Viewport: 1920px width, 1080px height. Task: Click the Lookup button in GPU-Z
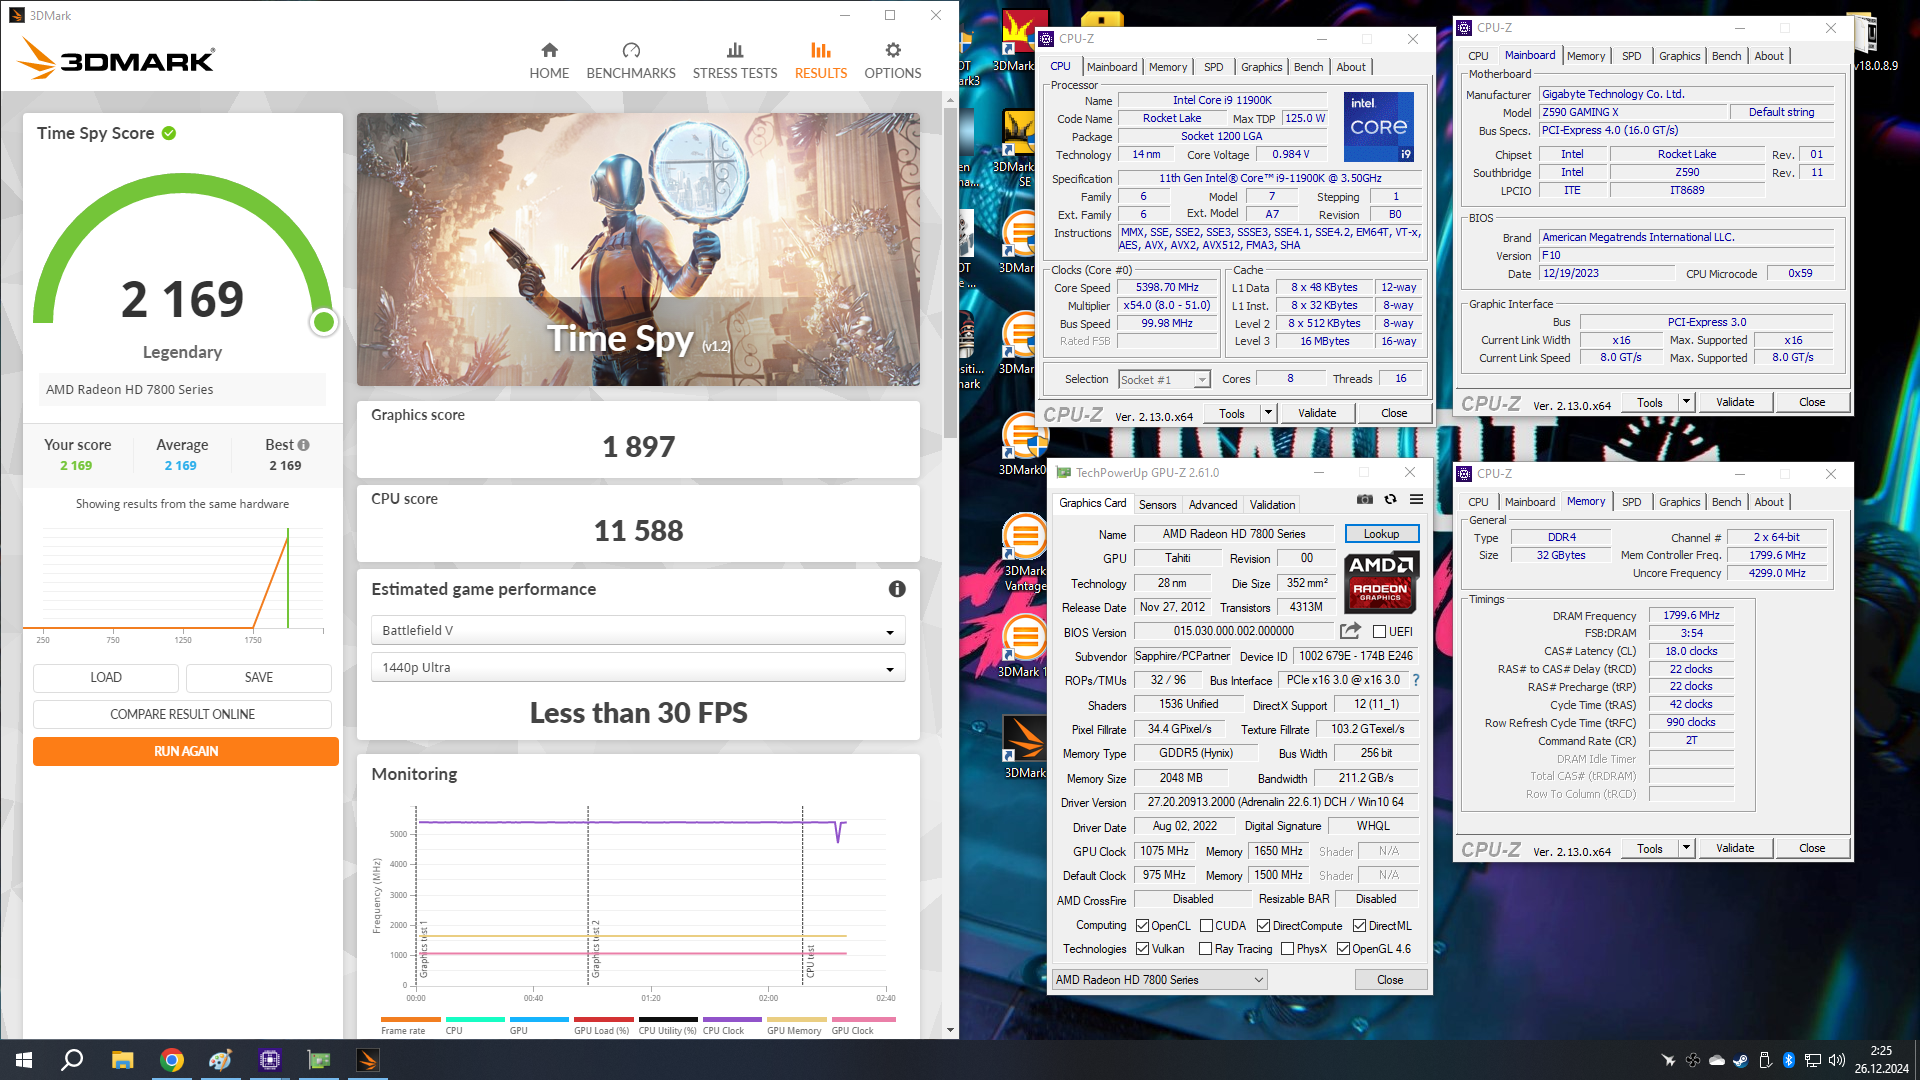tap(1381, 534)
